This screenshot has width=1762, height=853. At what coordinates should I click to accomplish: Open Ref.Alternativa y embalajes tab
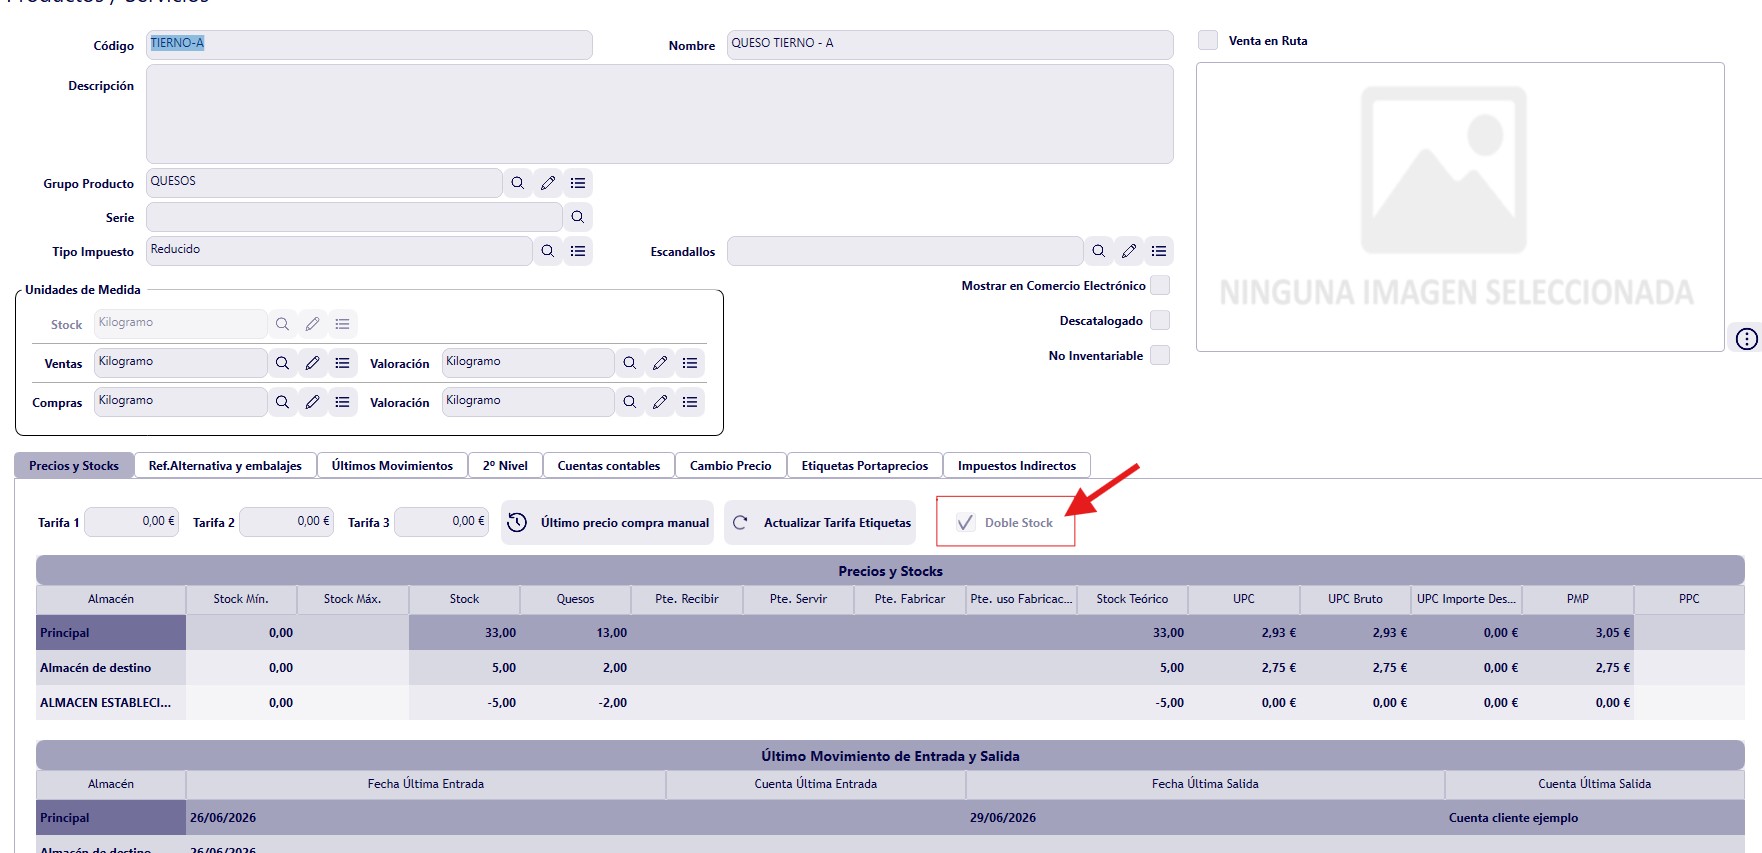tap(225, 466)
